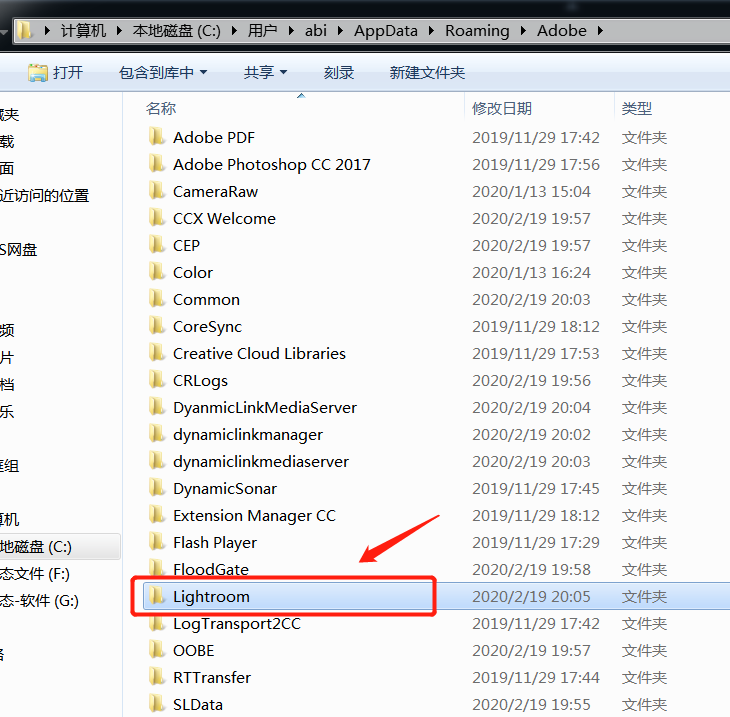This screenshot has width=730, height=717.
Task: Click the Flash Player folder icon
Action: (157, 542)
